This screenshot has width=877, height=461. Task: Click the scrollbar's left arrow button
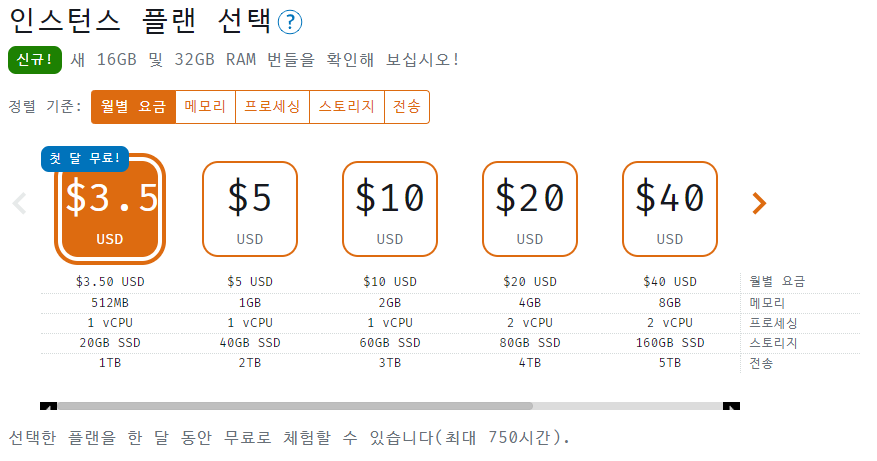coord(48,406)
